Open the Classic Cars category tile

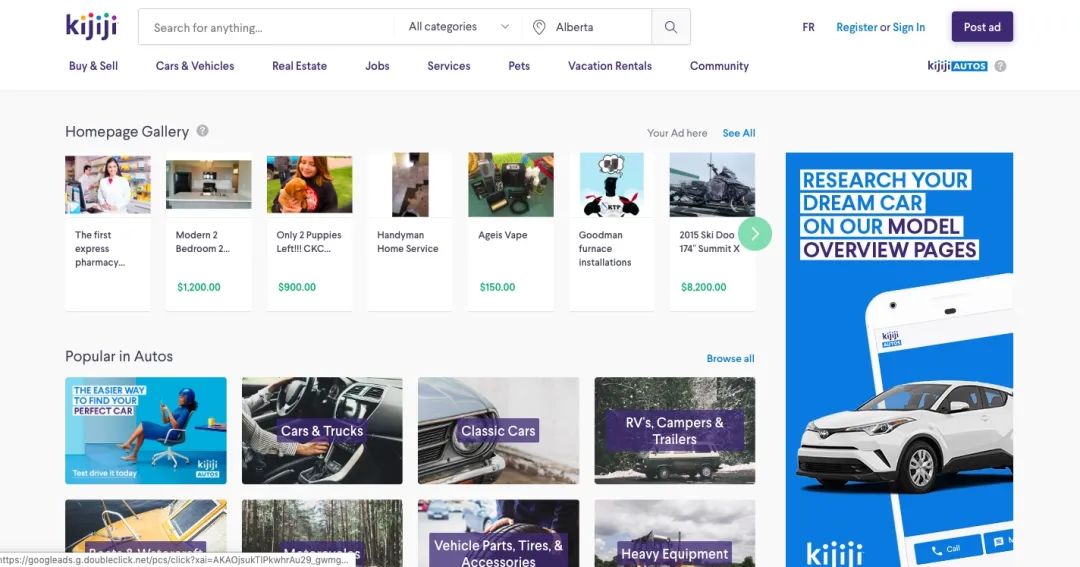point(498,430)
